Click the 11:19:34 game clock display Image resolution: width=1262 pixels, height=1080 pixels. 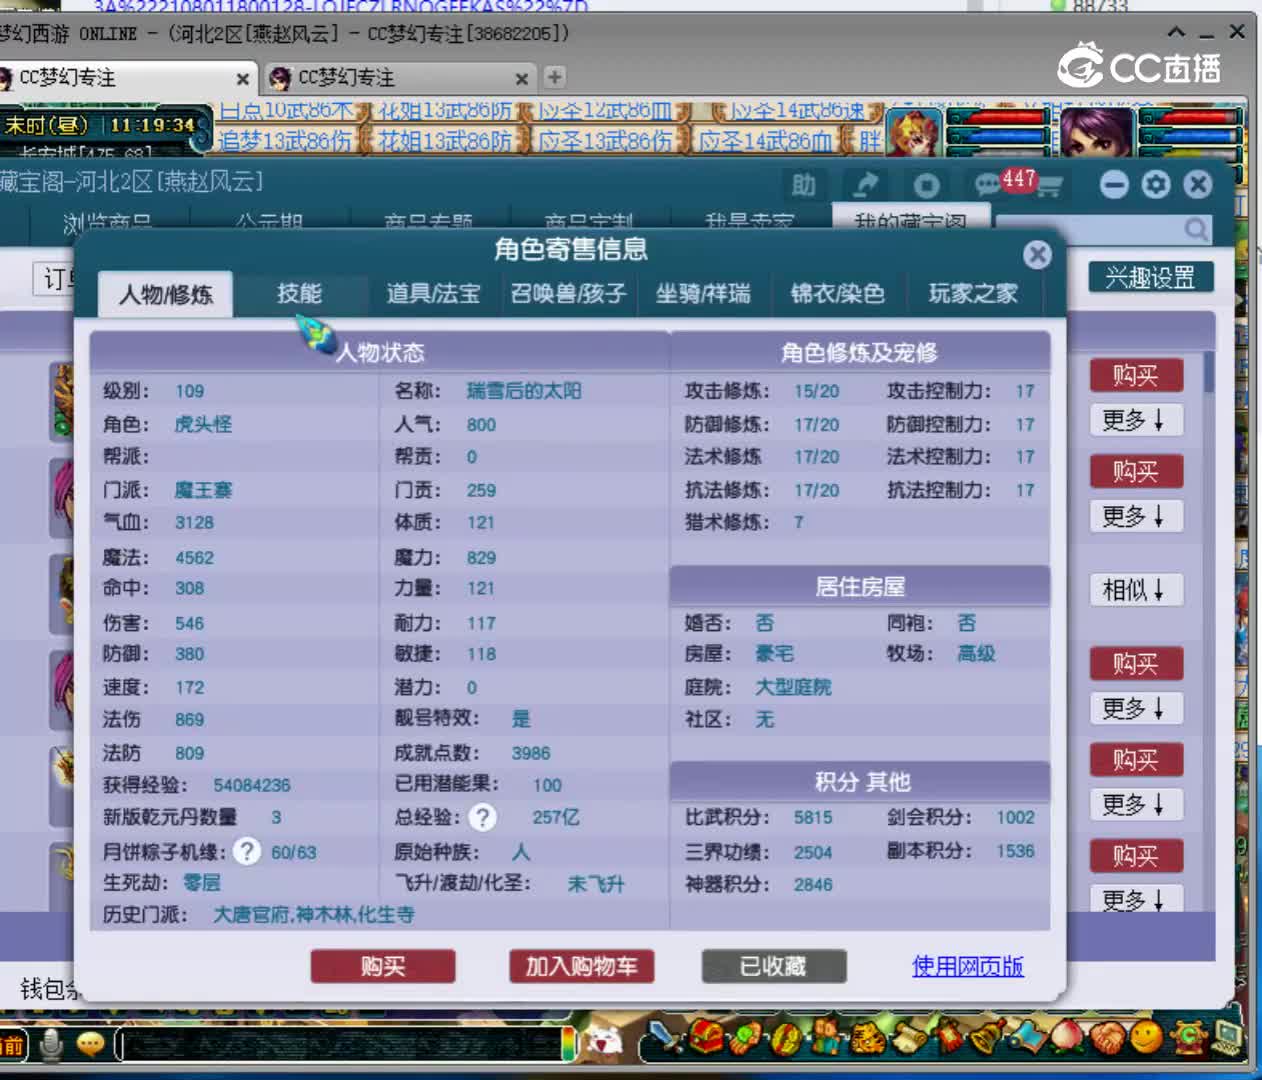click(x=152, y=125)
